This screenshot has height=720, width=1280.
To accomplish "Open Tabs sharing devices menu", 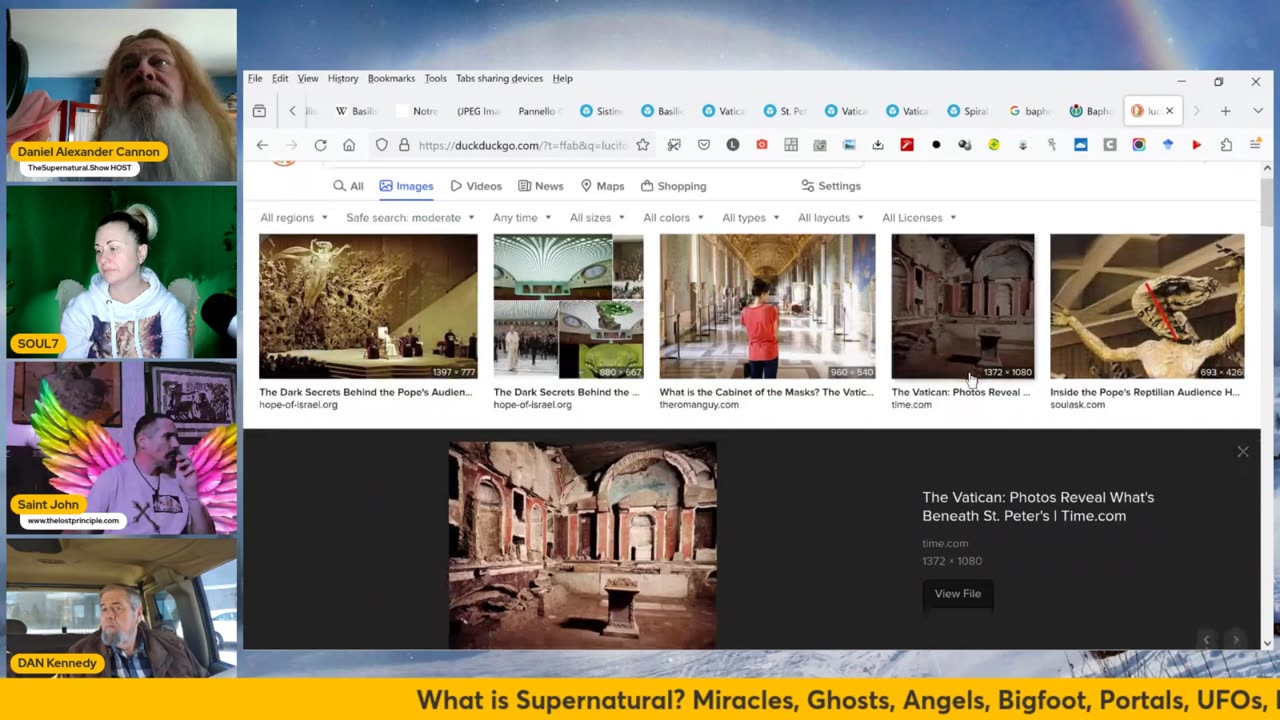I will [499, 78].
